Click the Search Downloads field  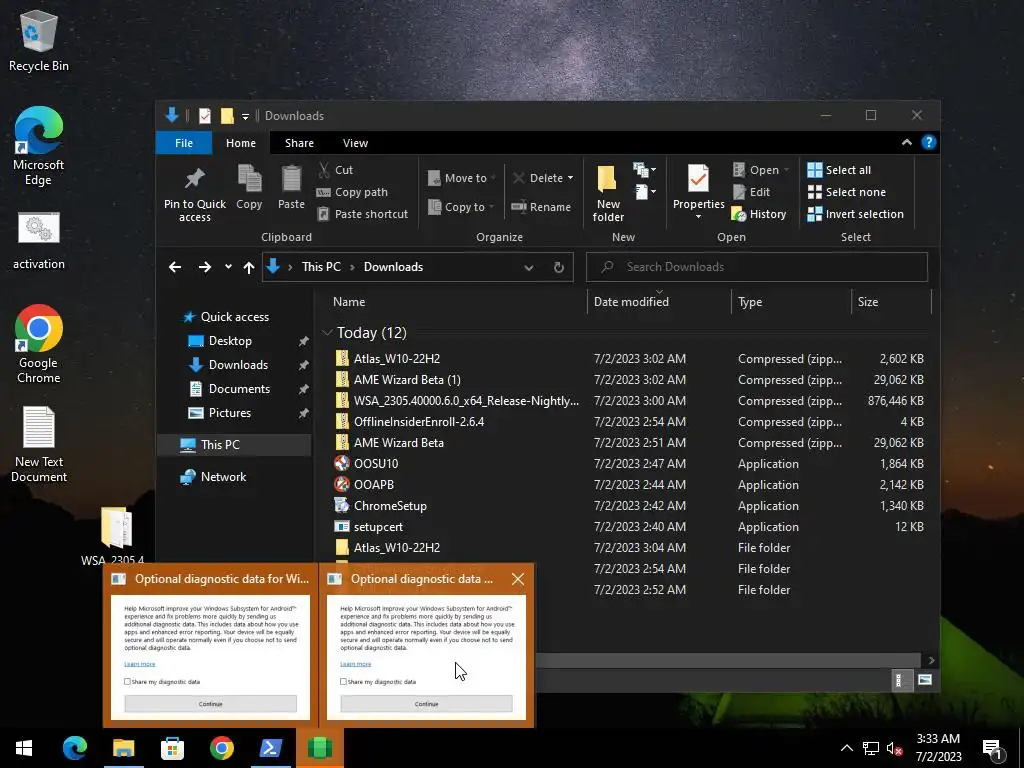756,267
